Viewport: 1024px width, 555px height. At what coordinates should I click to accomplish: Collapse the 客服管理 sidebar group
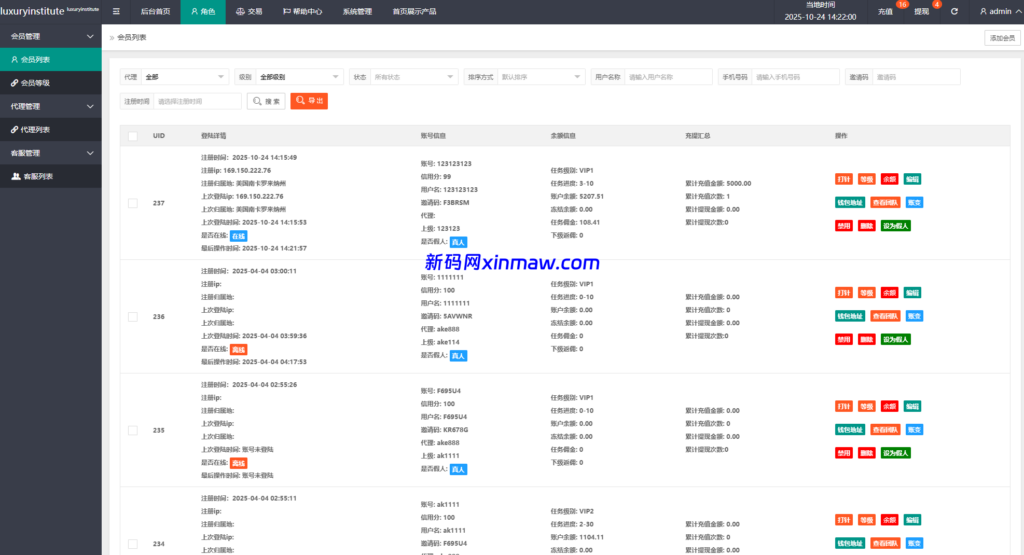[50, 153]
